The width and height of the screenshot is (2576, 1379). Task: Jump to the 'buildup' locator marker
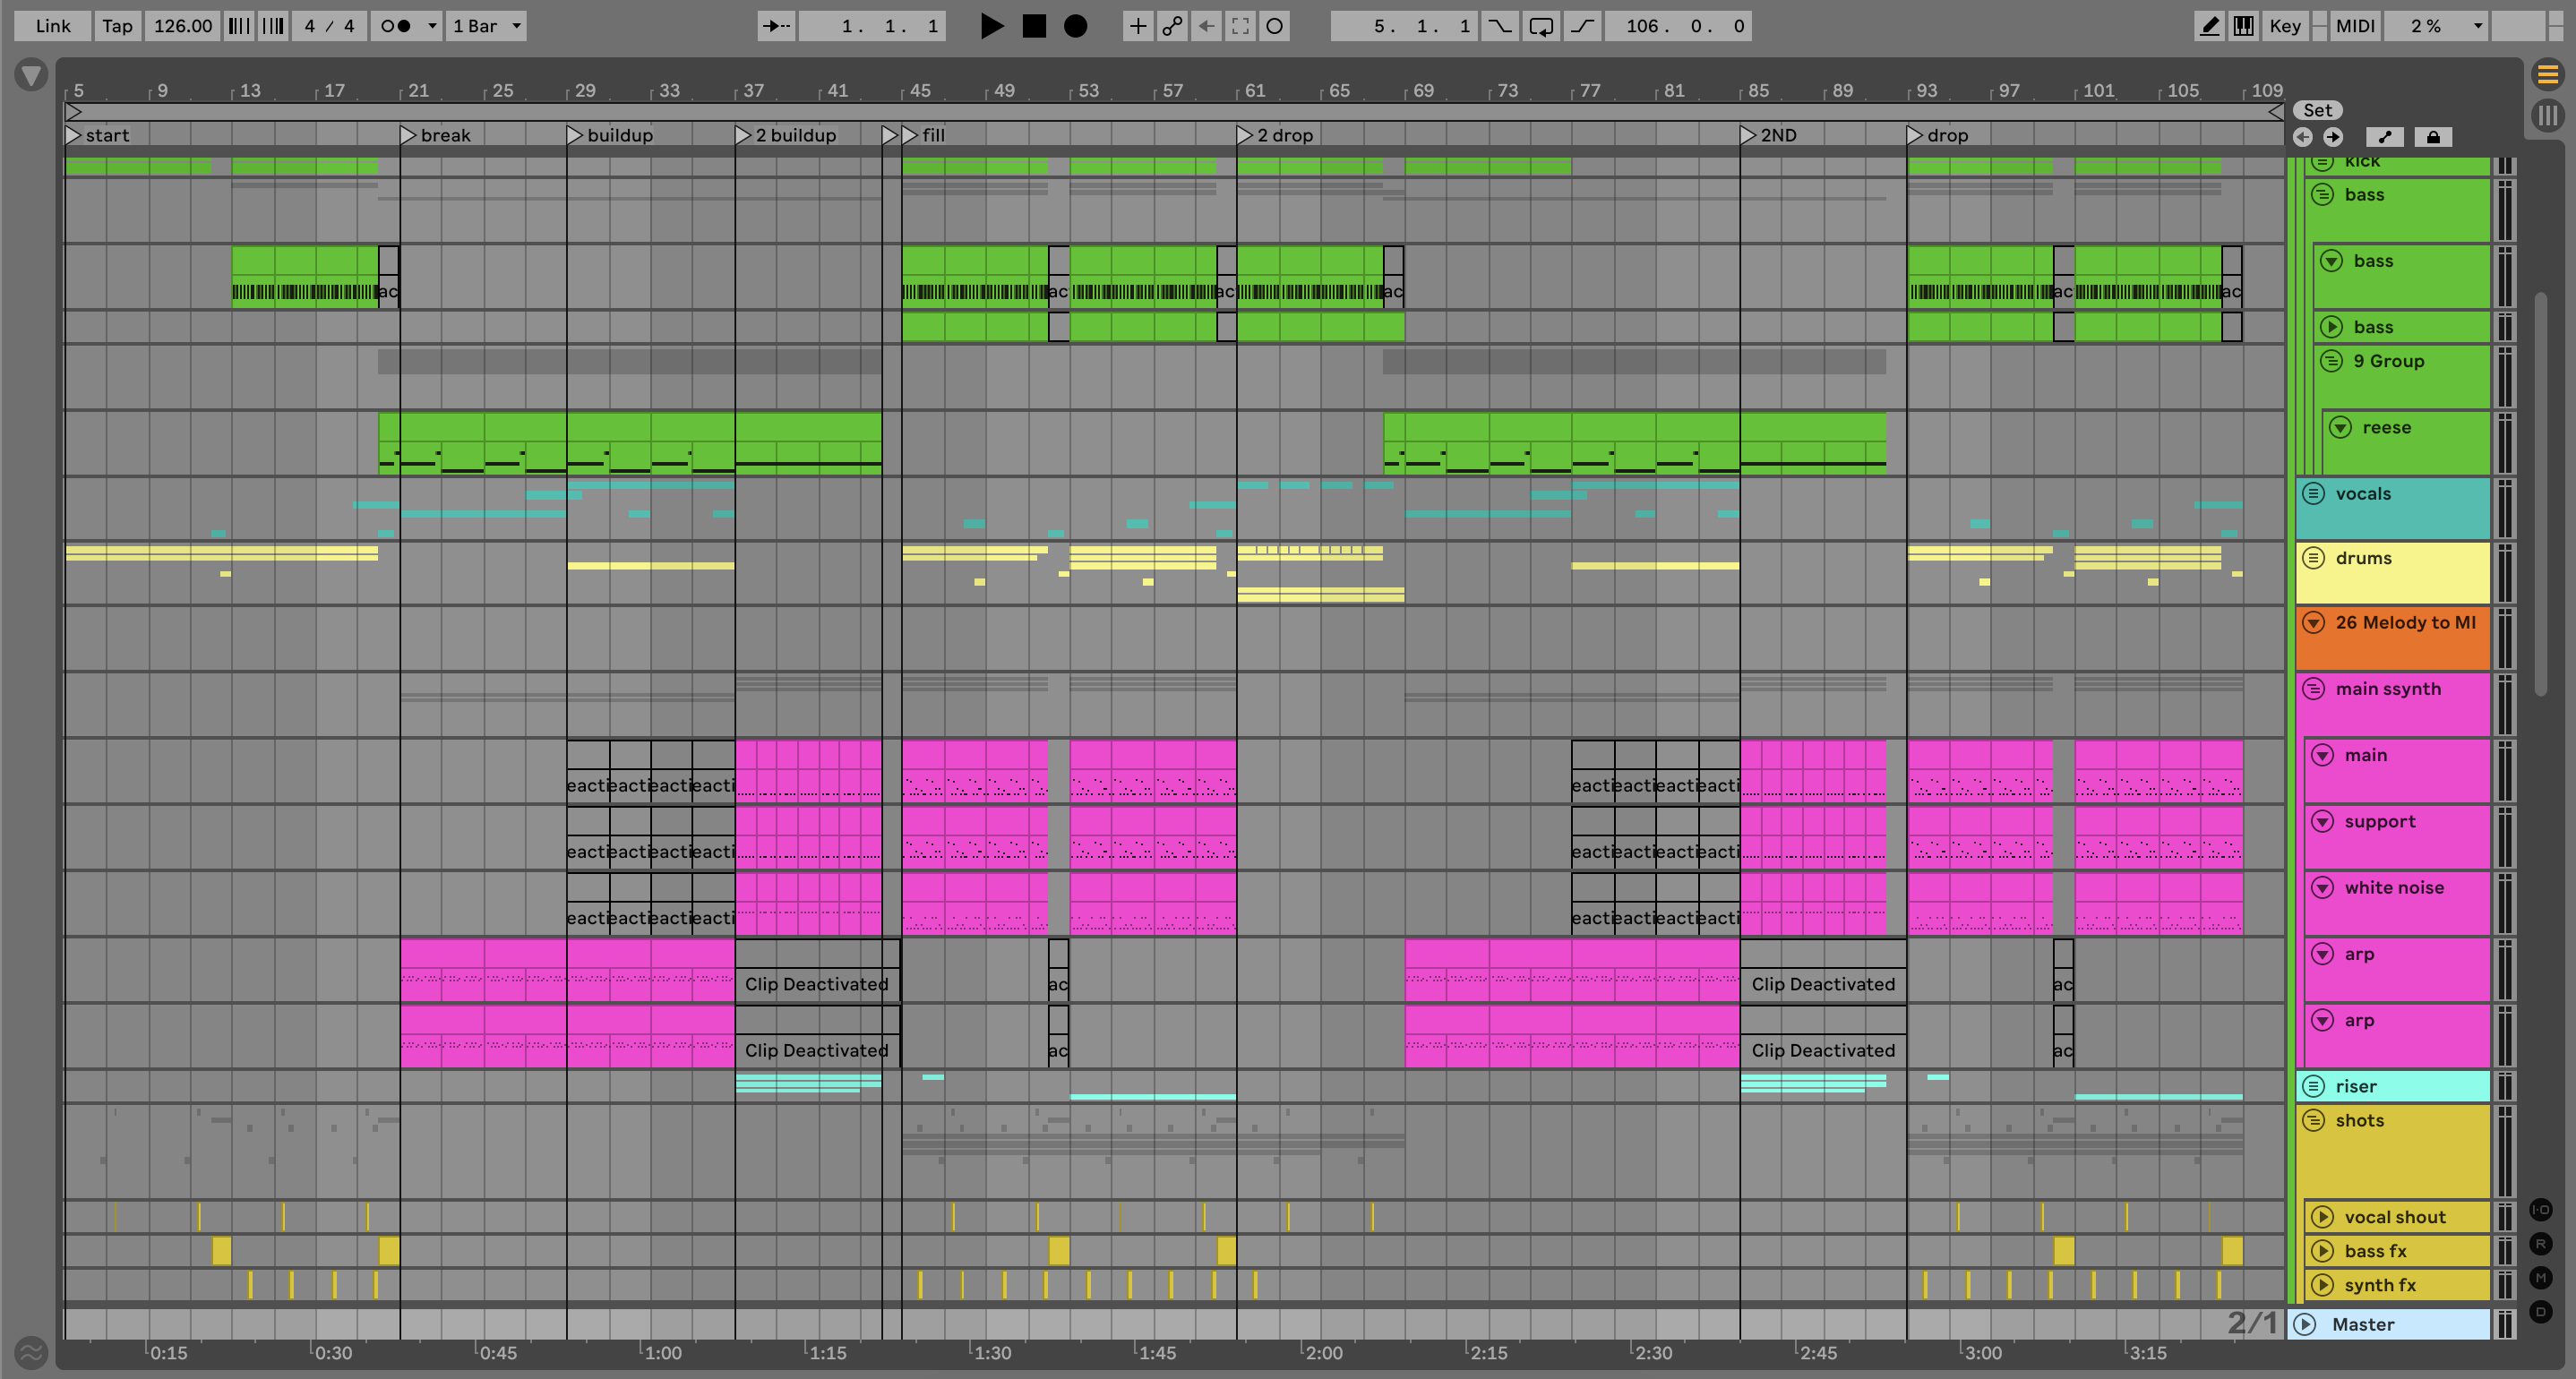point(575,135)
